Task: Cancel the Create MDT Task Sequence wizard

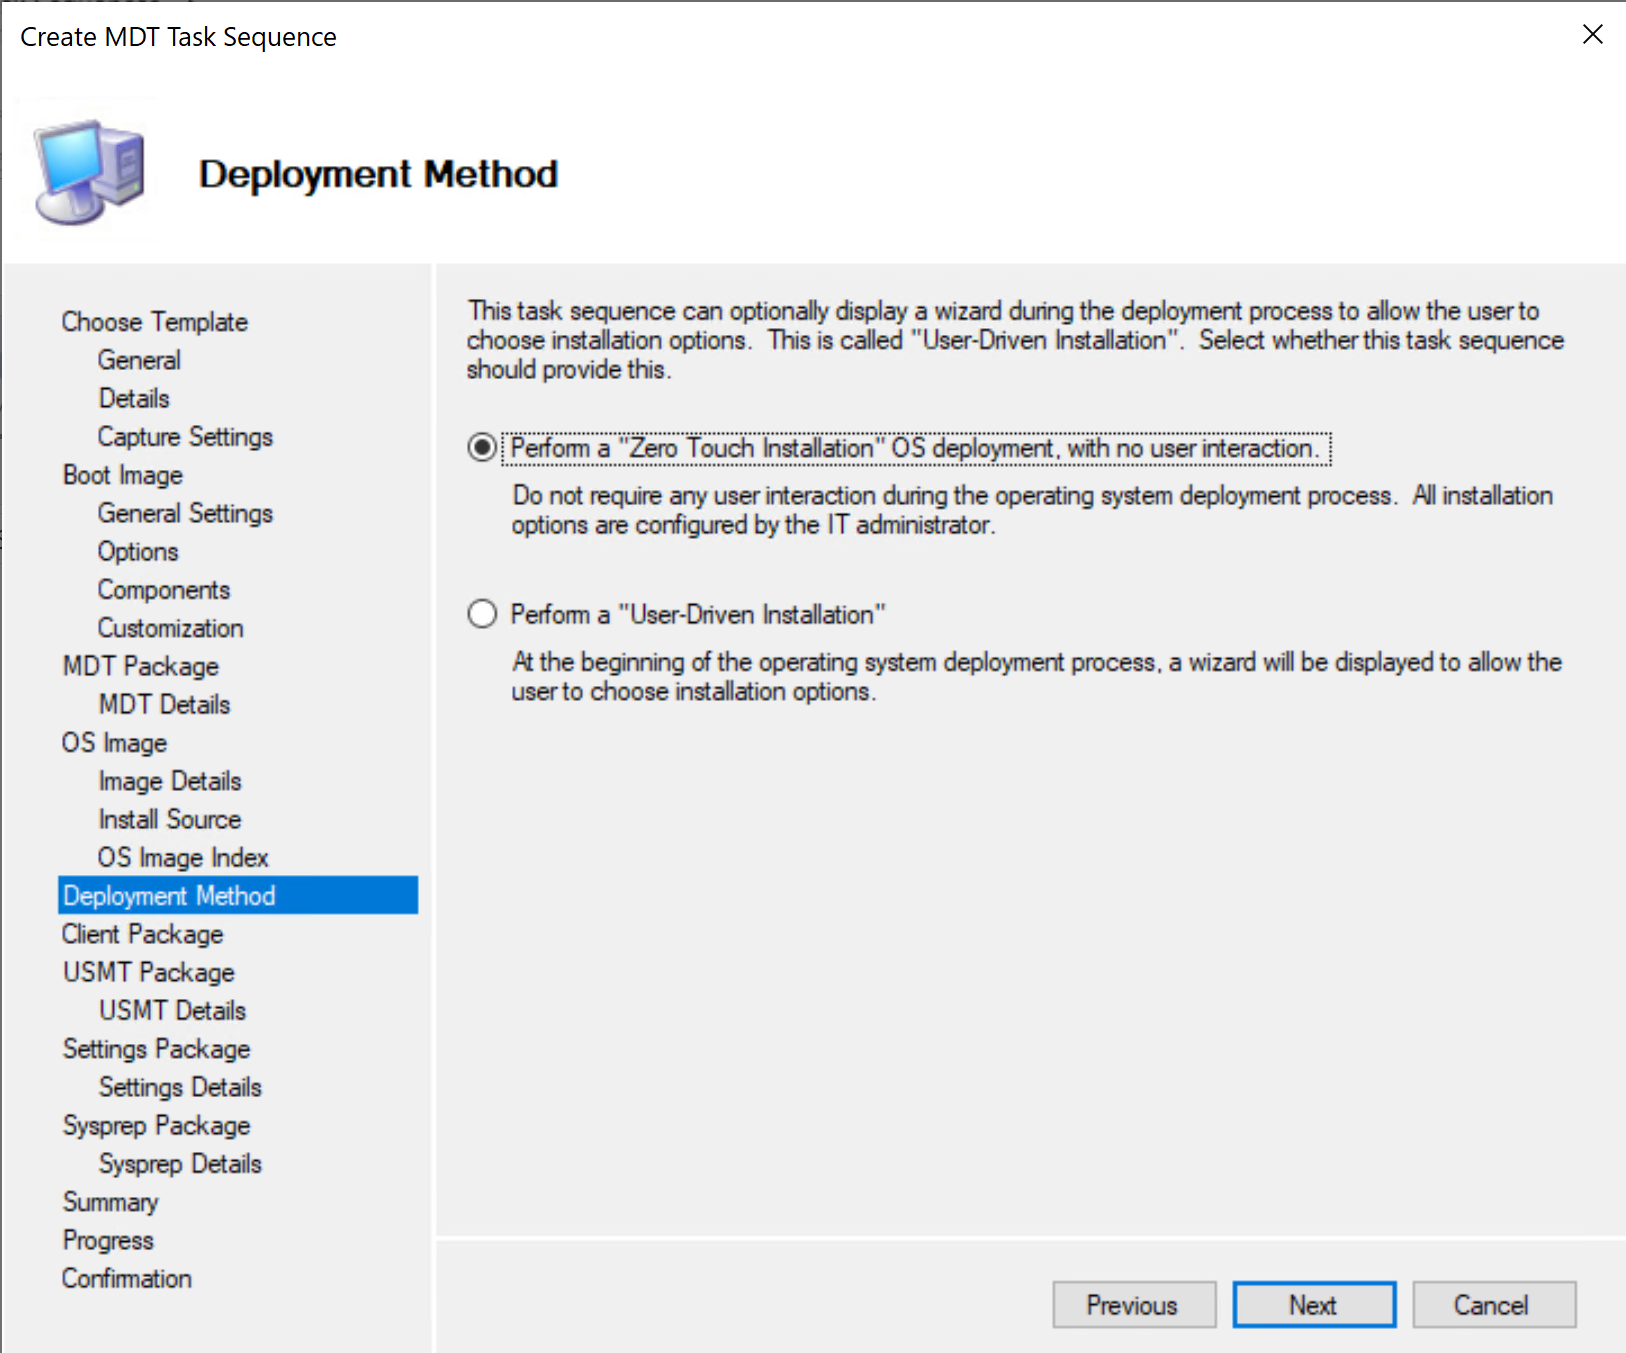Action: 1493,1304
